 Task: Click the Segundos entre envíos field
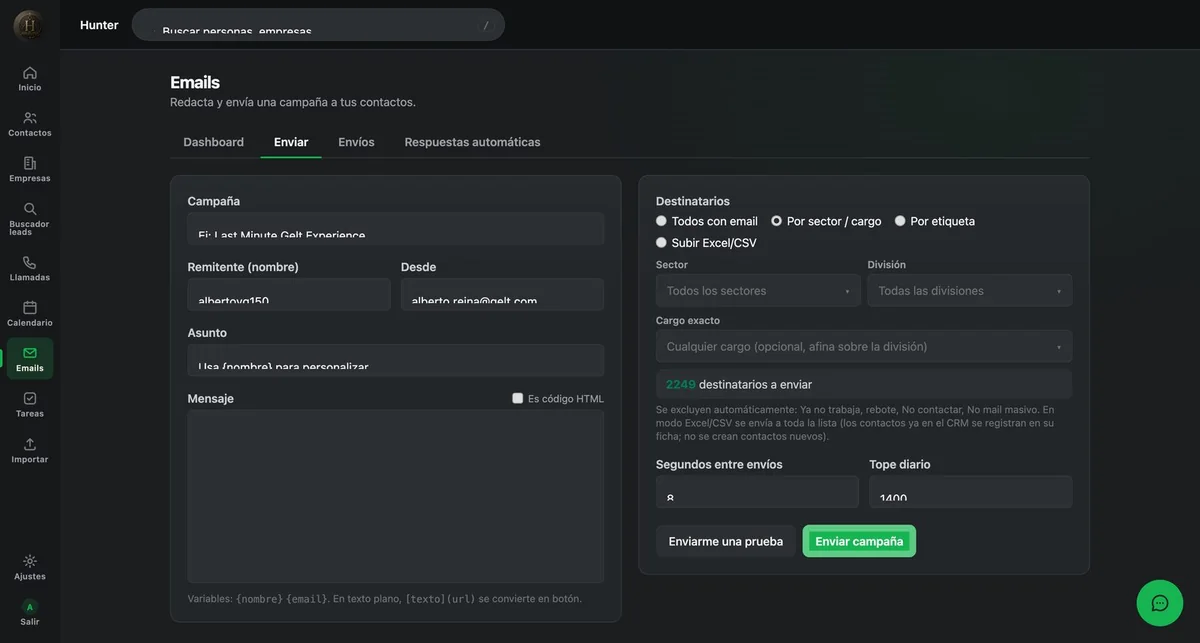757,492
